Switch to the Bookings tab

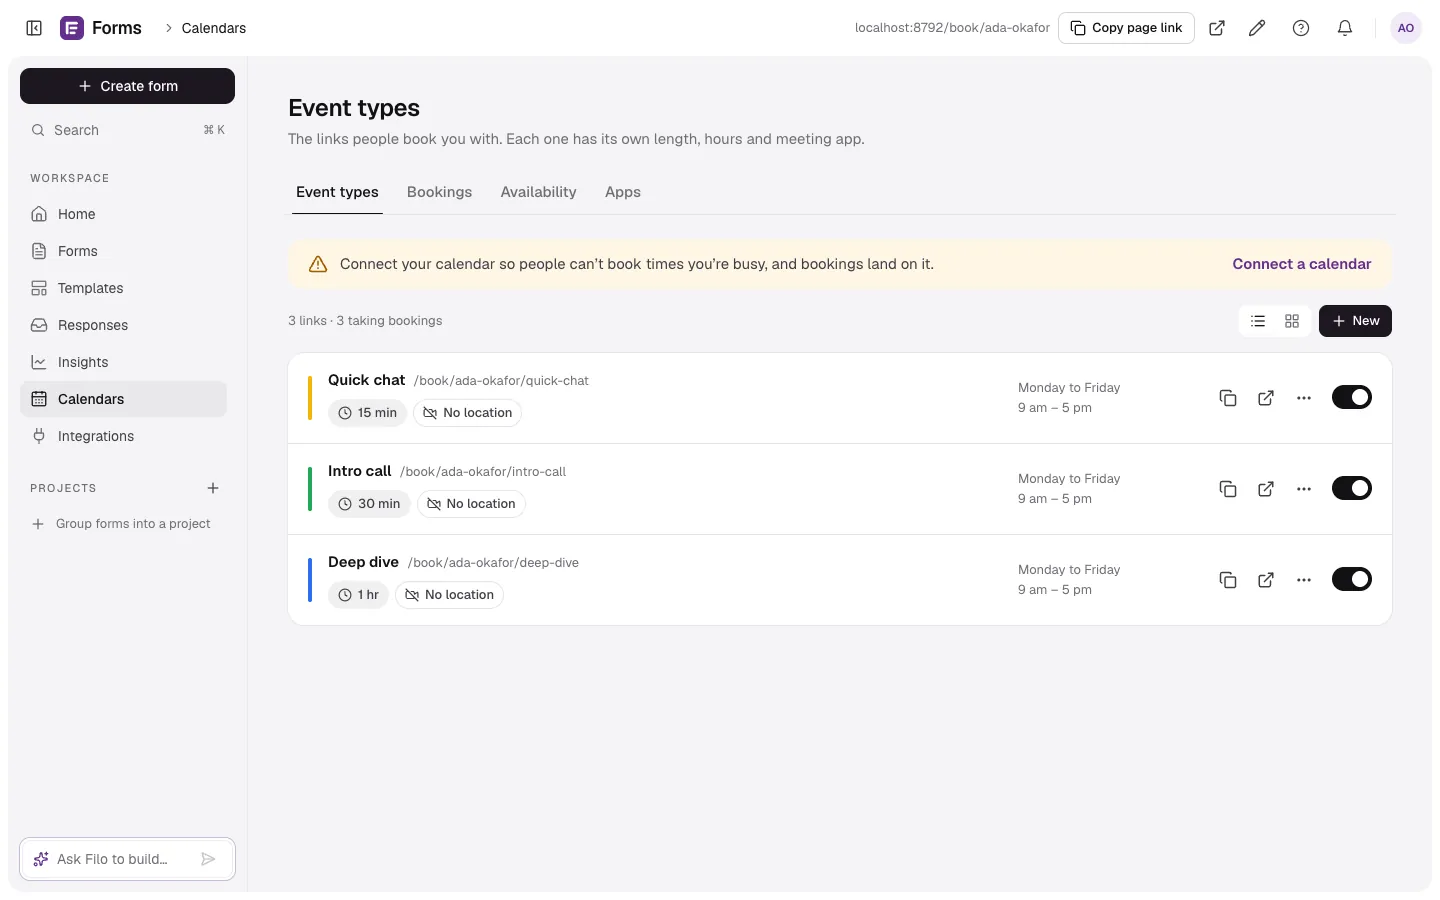[439, 192]
